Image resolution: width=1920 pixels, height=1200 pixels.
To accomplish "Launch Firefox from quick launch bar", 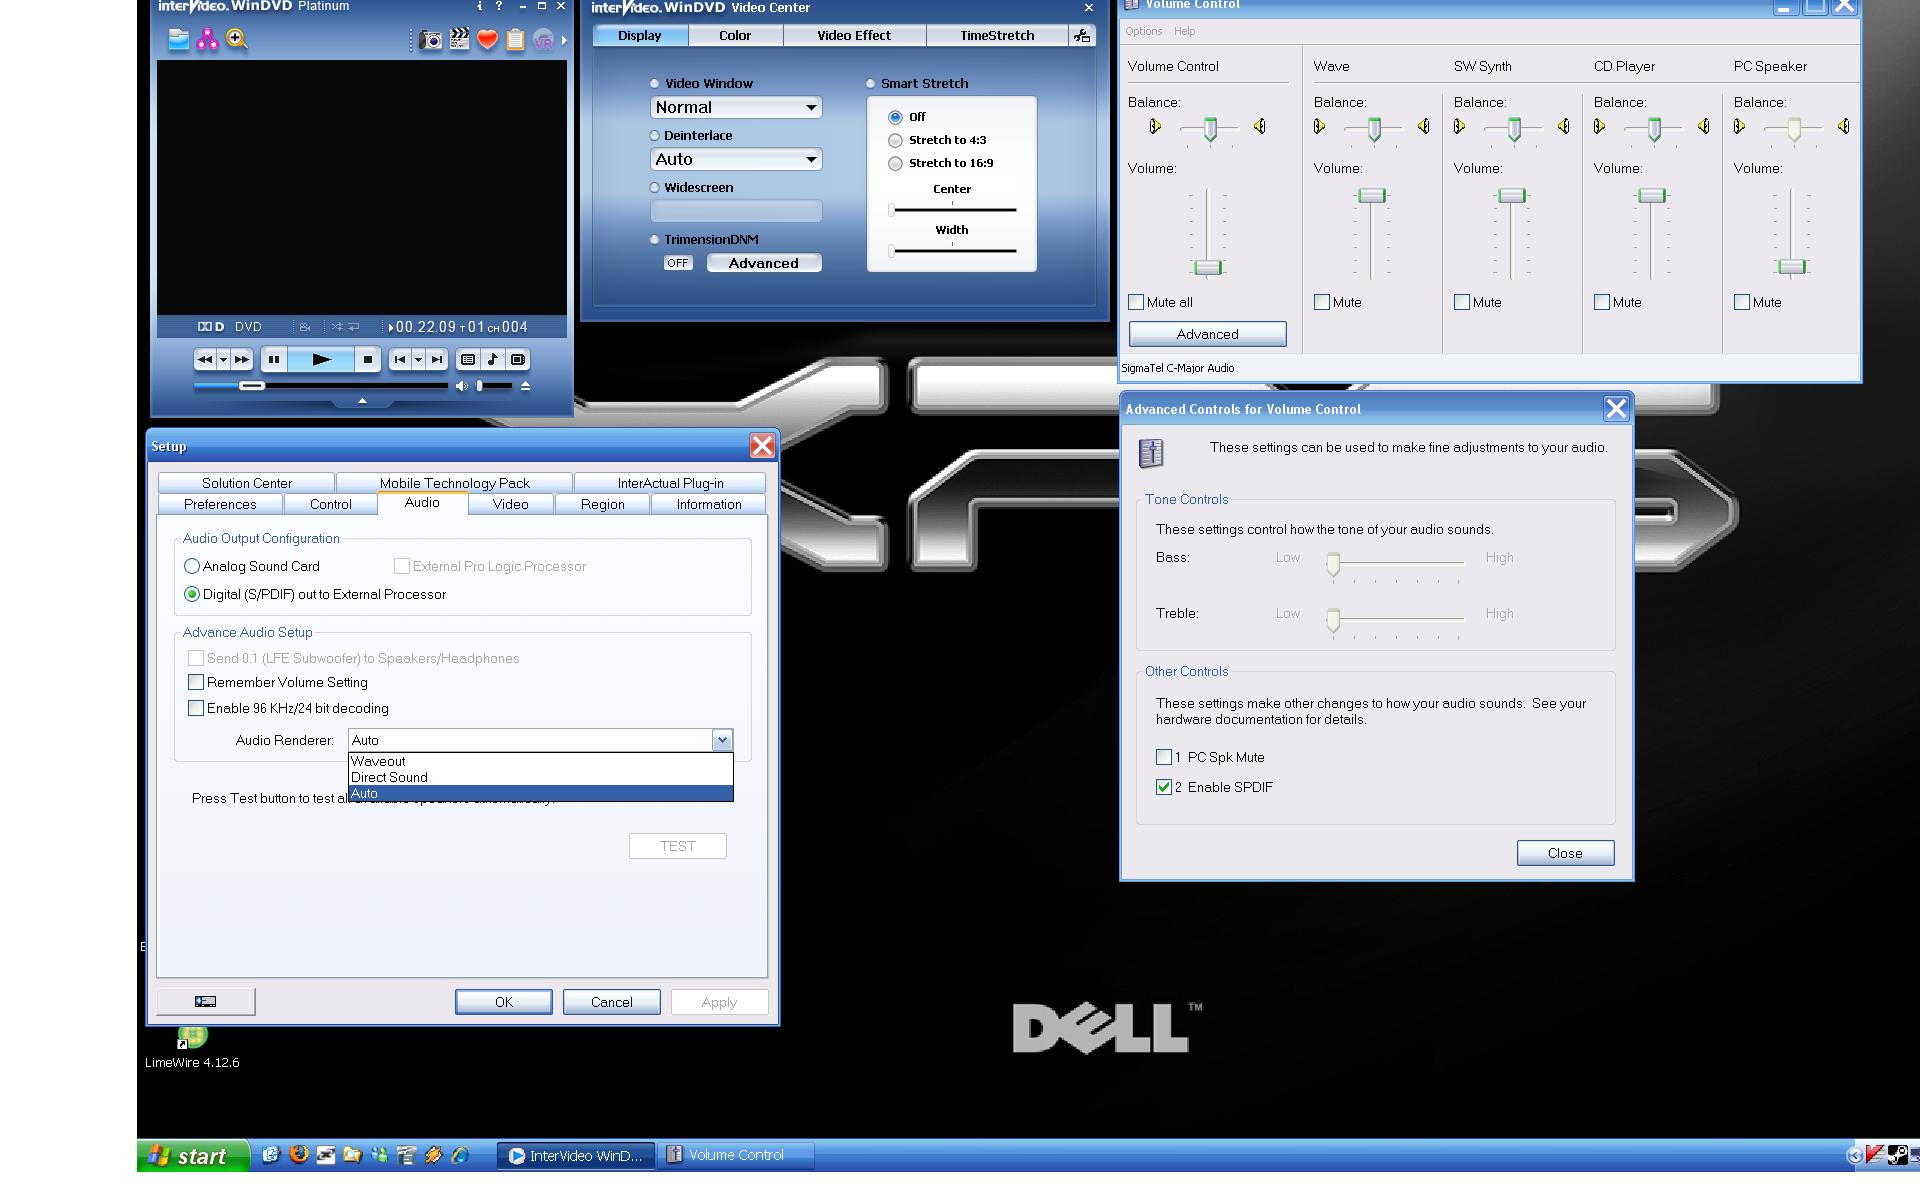I will (x=298, y=1155).
